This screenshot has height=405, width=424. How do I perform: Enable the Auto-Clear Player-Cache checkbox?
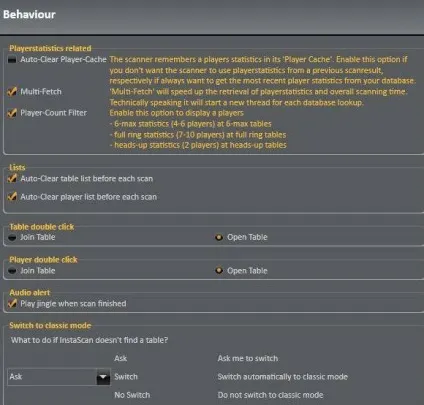pyautogui.click(x=12, y=60)
